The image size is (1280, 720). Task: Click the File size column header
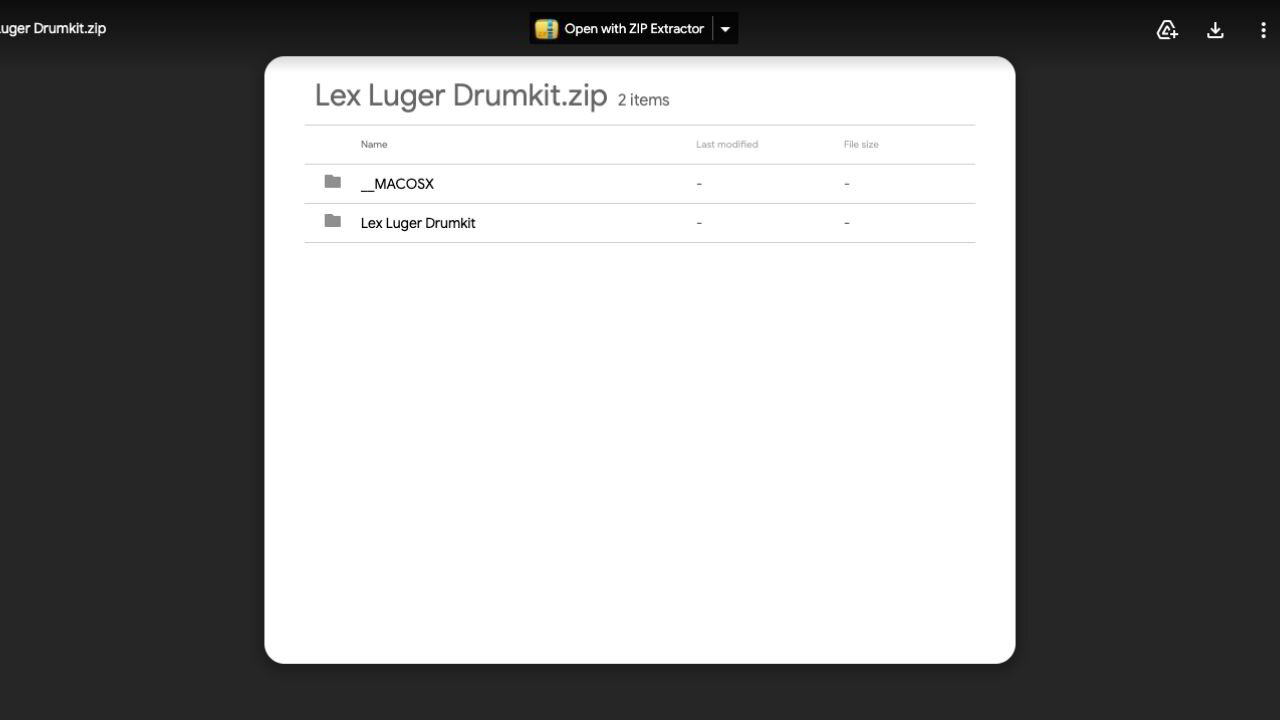click(x=861, y=144)
